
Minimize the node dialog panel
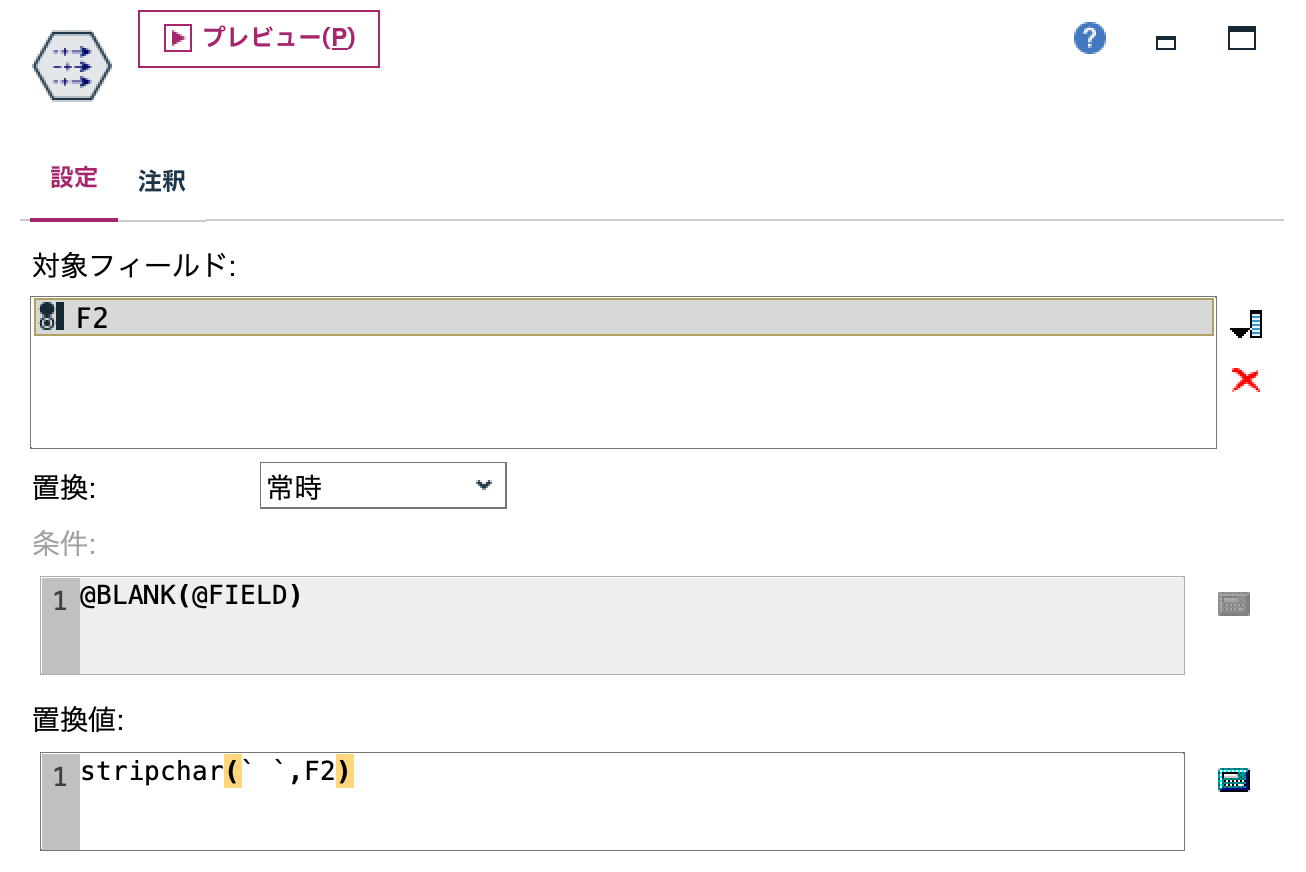point(1165,42)
